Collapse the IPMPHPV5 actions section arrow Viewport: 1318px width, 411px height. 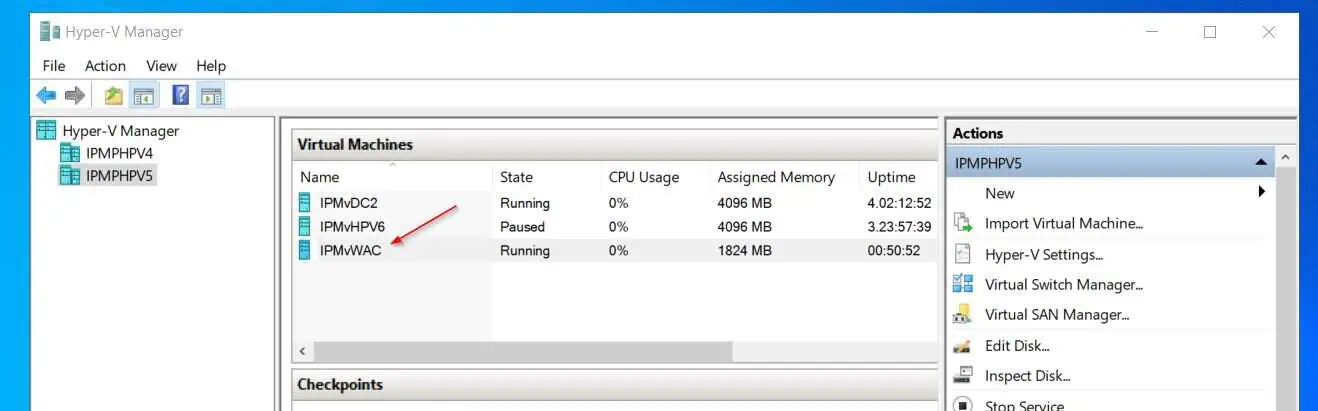pyautogui.click(x=1261, y=163)
